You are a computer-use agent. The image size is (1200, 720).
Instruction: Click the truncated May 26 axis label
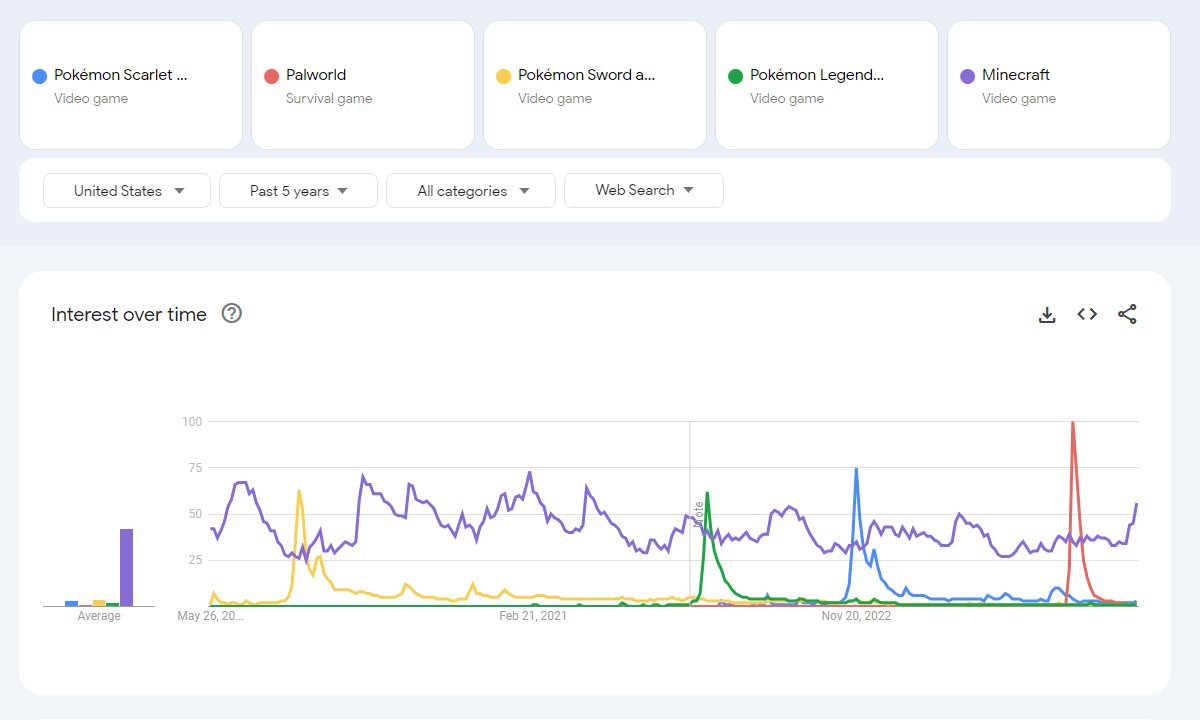point(210,616)
